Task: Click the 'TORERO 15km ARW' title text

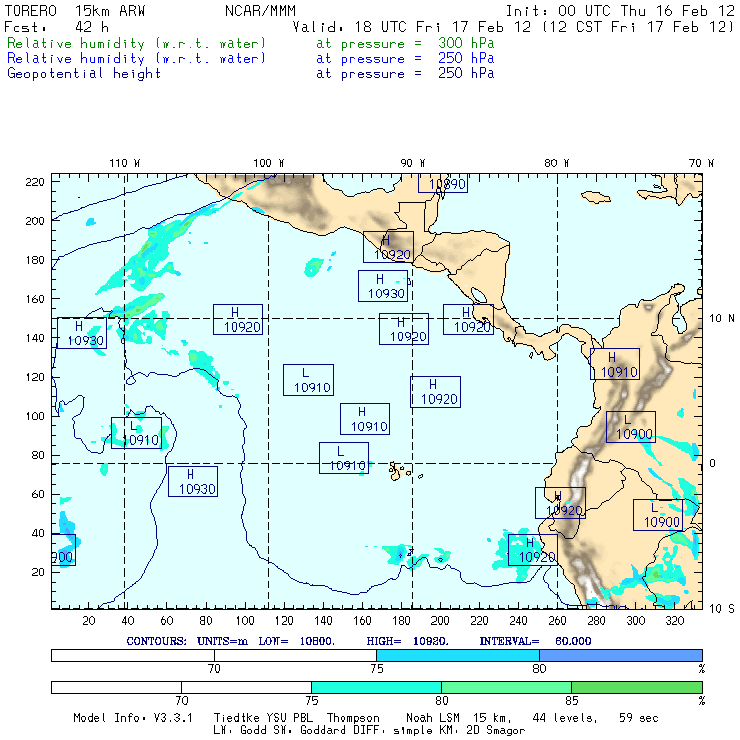Action: [x=75, y=11]
